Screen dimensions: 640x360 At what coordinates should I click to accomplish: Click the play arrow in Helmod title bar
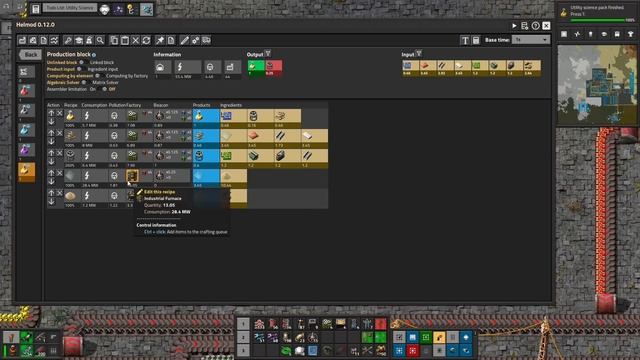[x=514, y=26]
